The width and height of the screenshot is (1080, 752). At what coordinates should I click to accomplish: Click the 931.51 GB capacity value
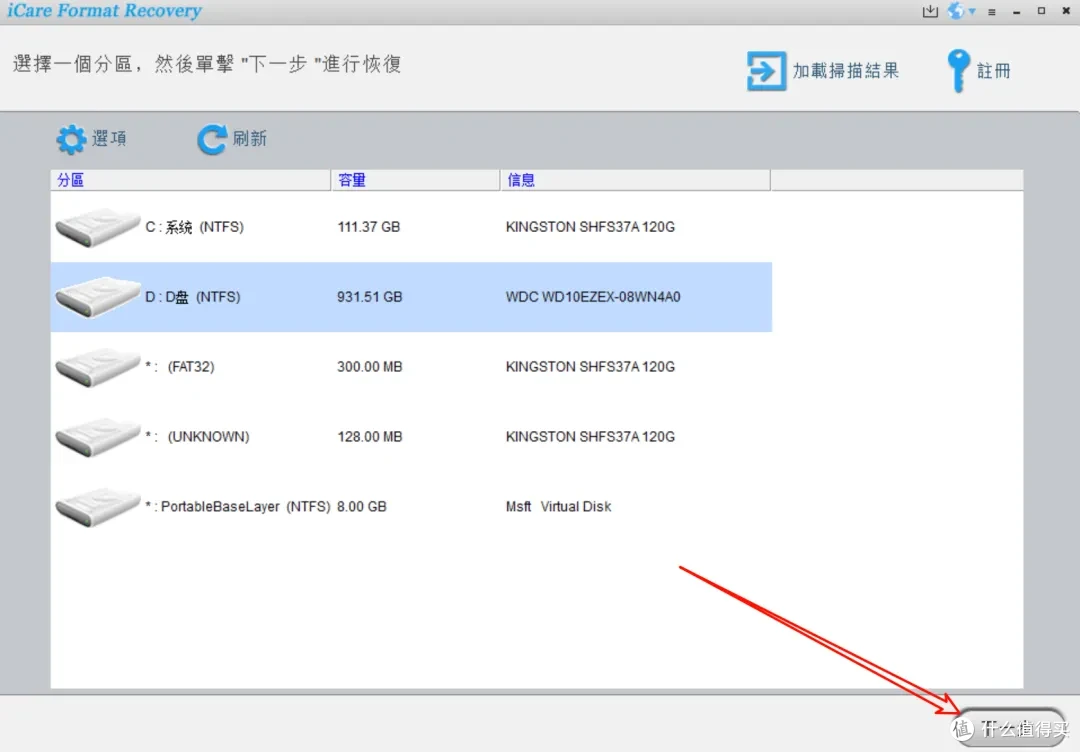coord(369,297)
